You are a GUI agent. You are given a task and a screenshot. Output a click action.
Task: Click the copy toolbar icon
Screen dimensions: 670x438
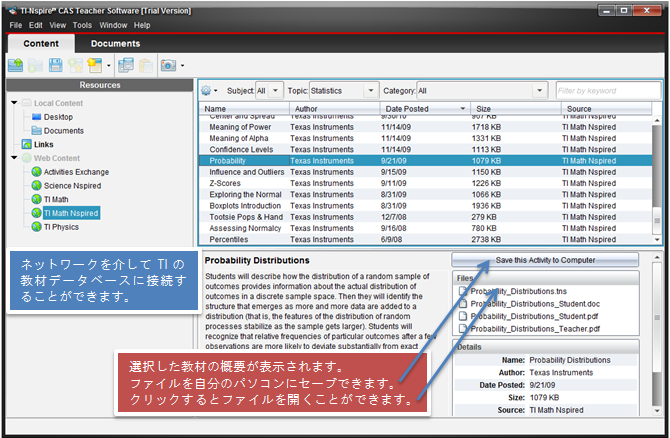(126, 65)
